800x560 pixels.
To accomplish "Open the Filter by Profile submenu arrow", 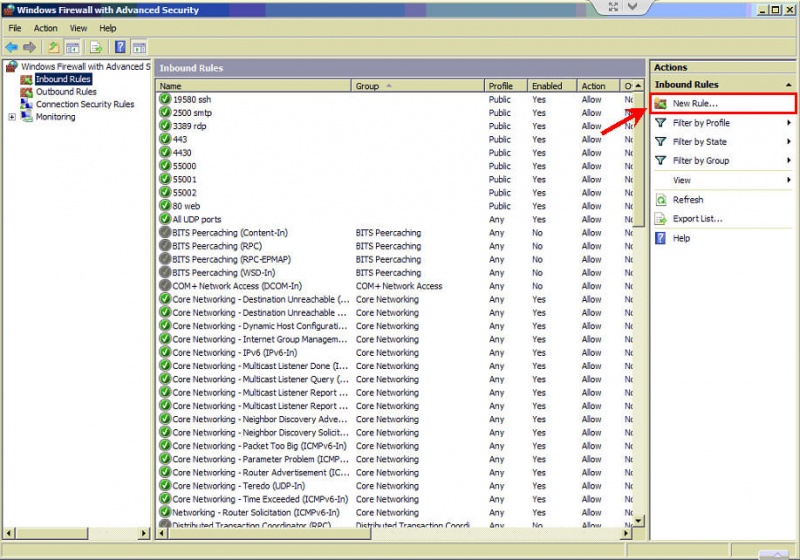I will [789, 123].
